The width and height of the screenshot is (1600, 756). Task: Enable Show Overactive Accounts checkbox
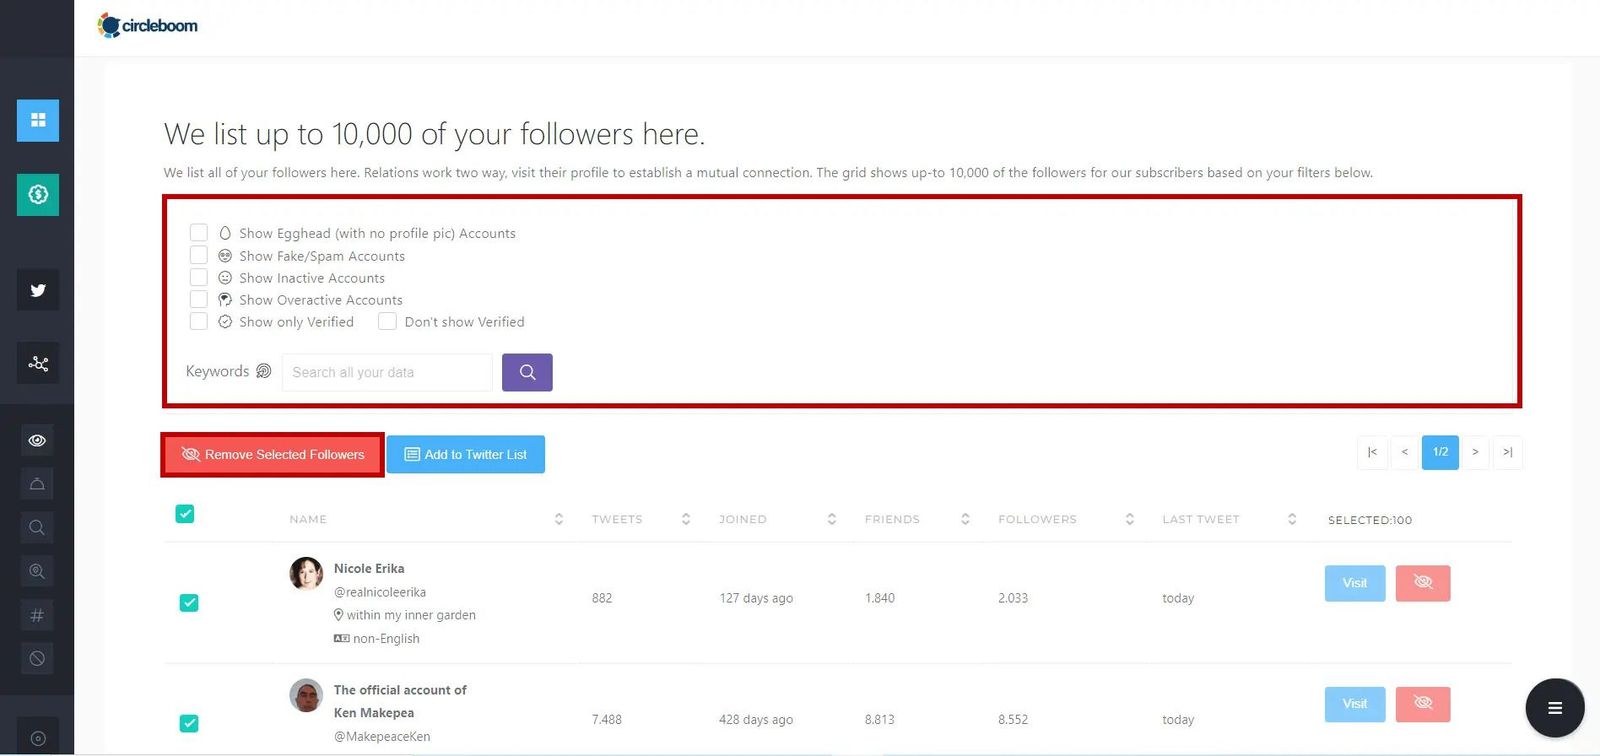point(199,299)
